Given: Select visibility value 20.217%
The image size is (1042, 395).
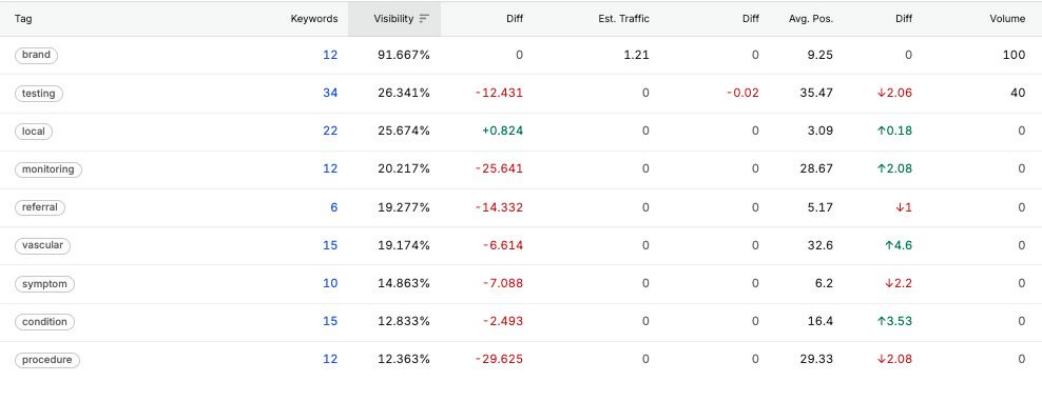Looking at the screenshot, I should click(403, 169).
